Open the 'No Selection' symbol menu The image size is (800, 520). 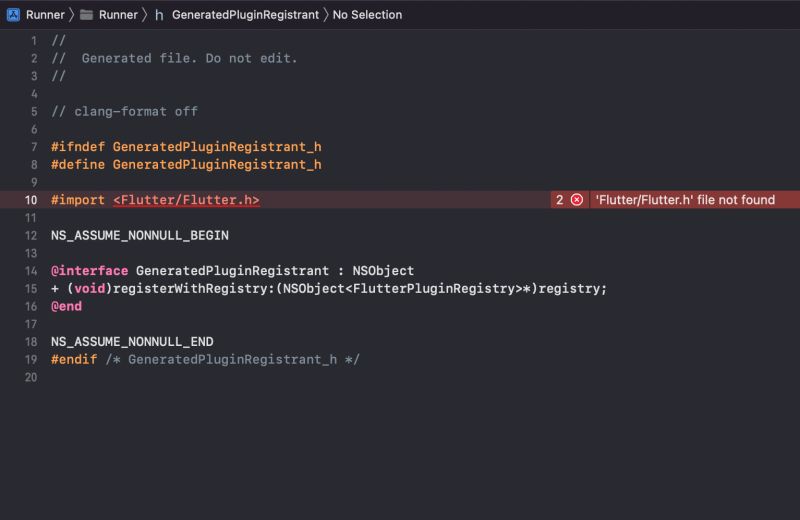[x=367, y=15]
